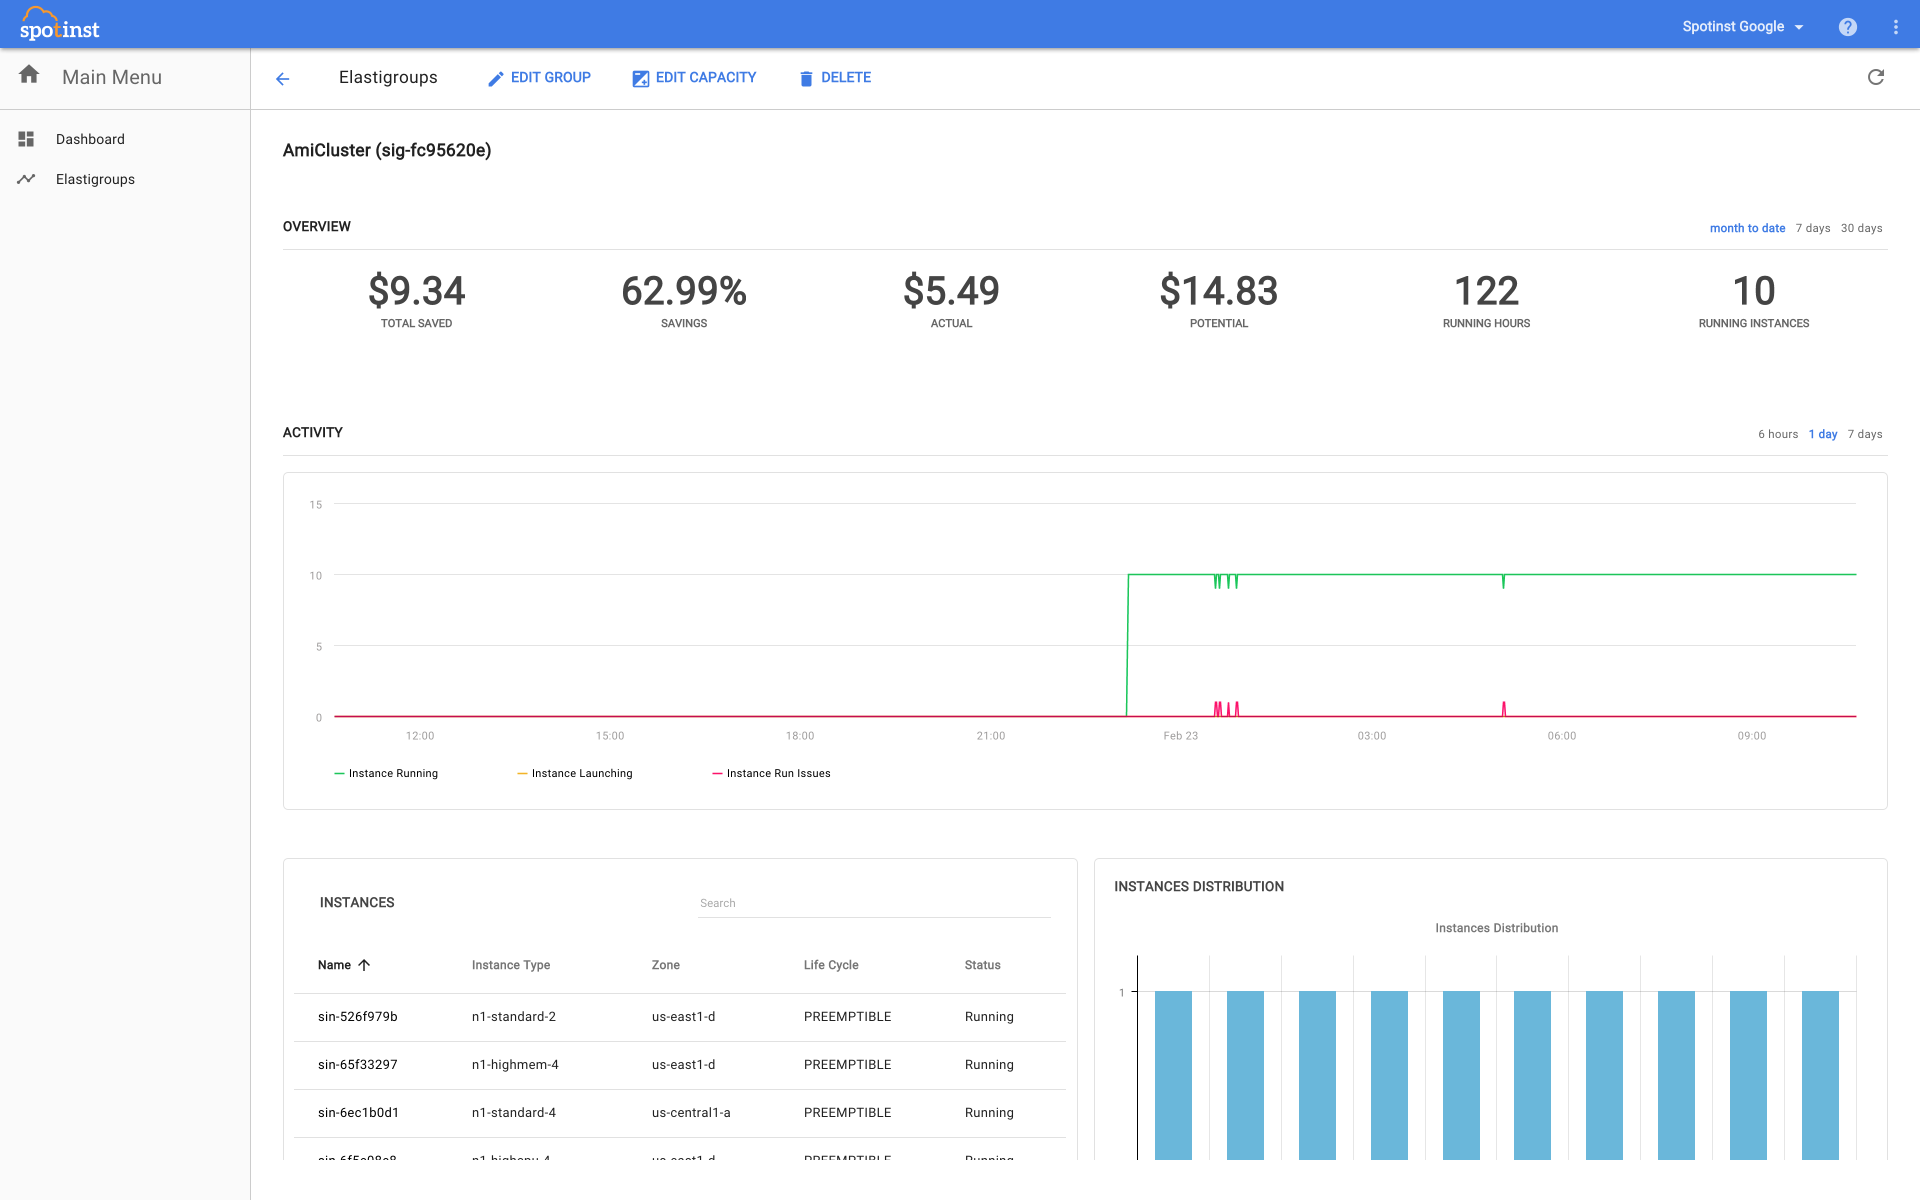Click the refresh icon

[1876, 77]
